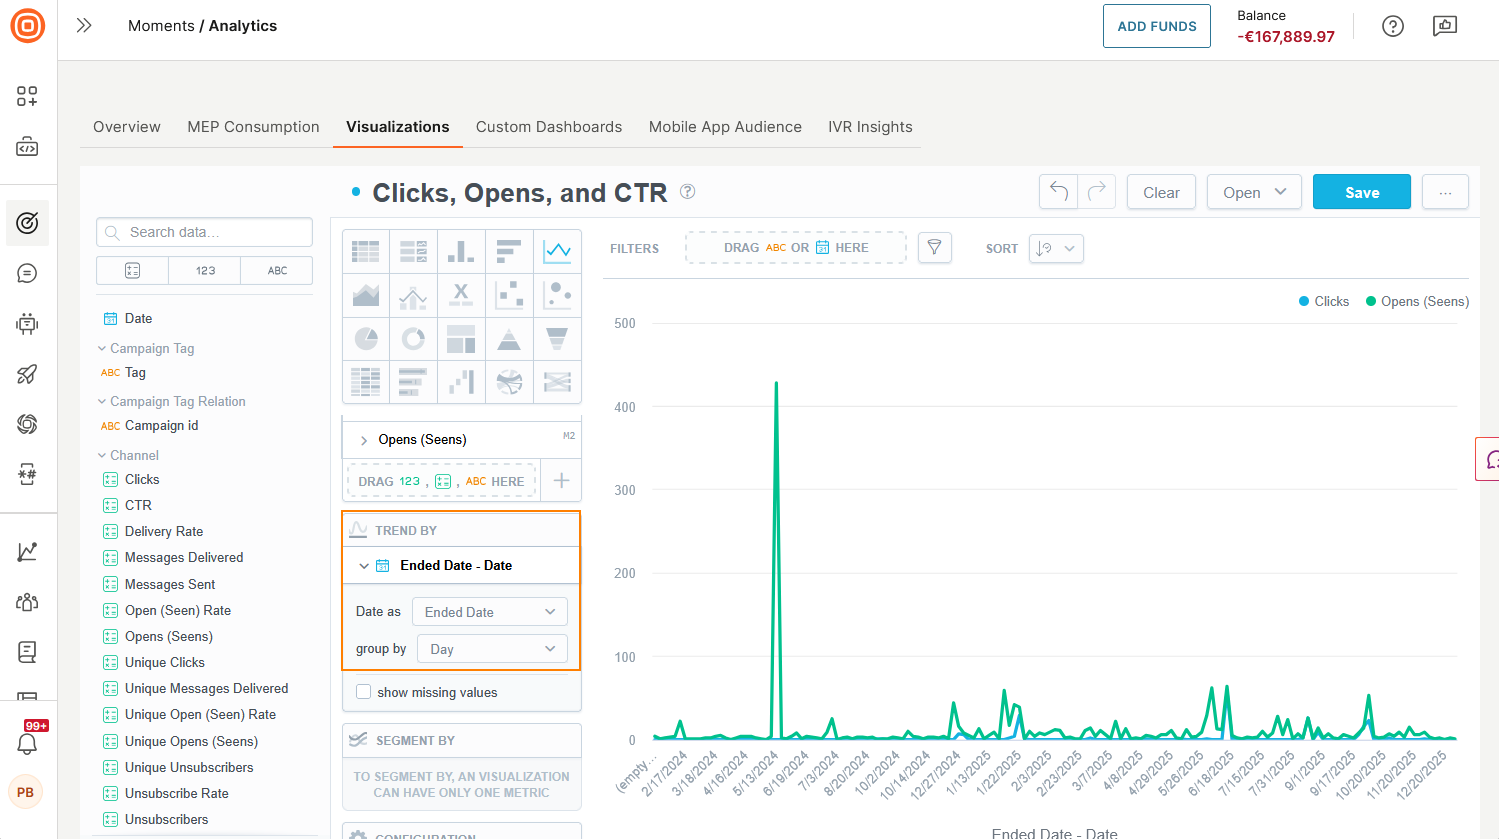Pick the table visualization type
The image size is (1499, 839).
pos(365,250)
